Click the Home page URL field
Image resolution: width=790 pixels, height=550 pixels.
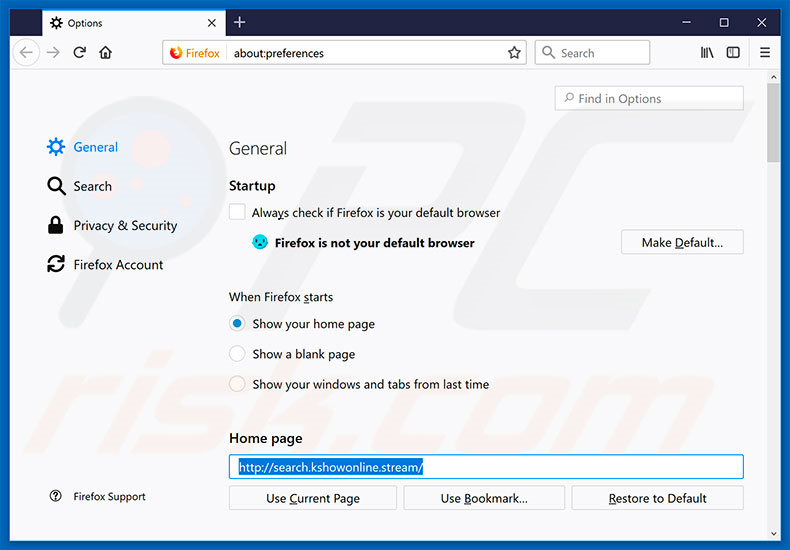click(486, 467)
